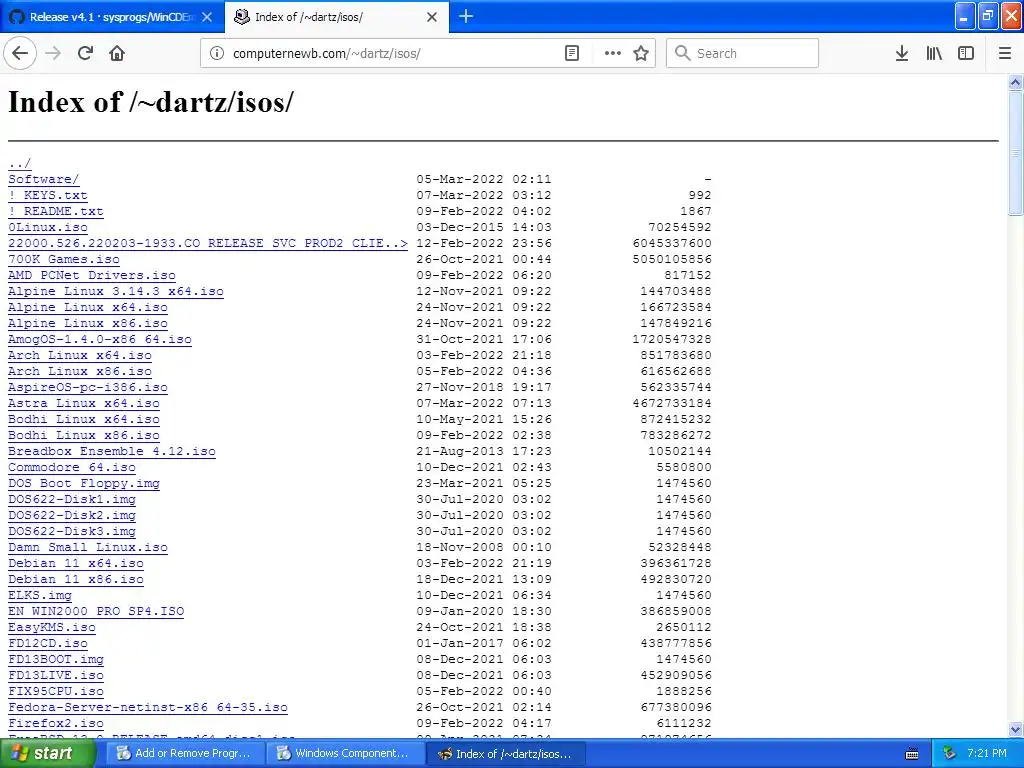Download Alpine Linux x86.iso
This screenshot has width=1024, height=768.
pos(88,323)
